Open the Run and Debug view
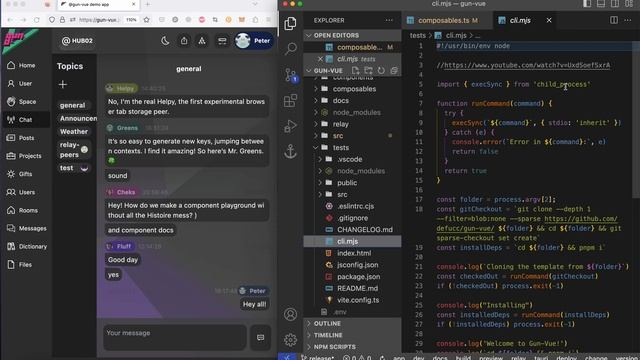 click(290, 126)
